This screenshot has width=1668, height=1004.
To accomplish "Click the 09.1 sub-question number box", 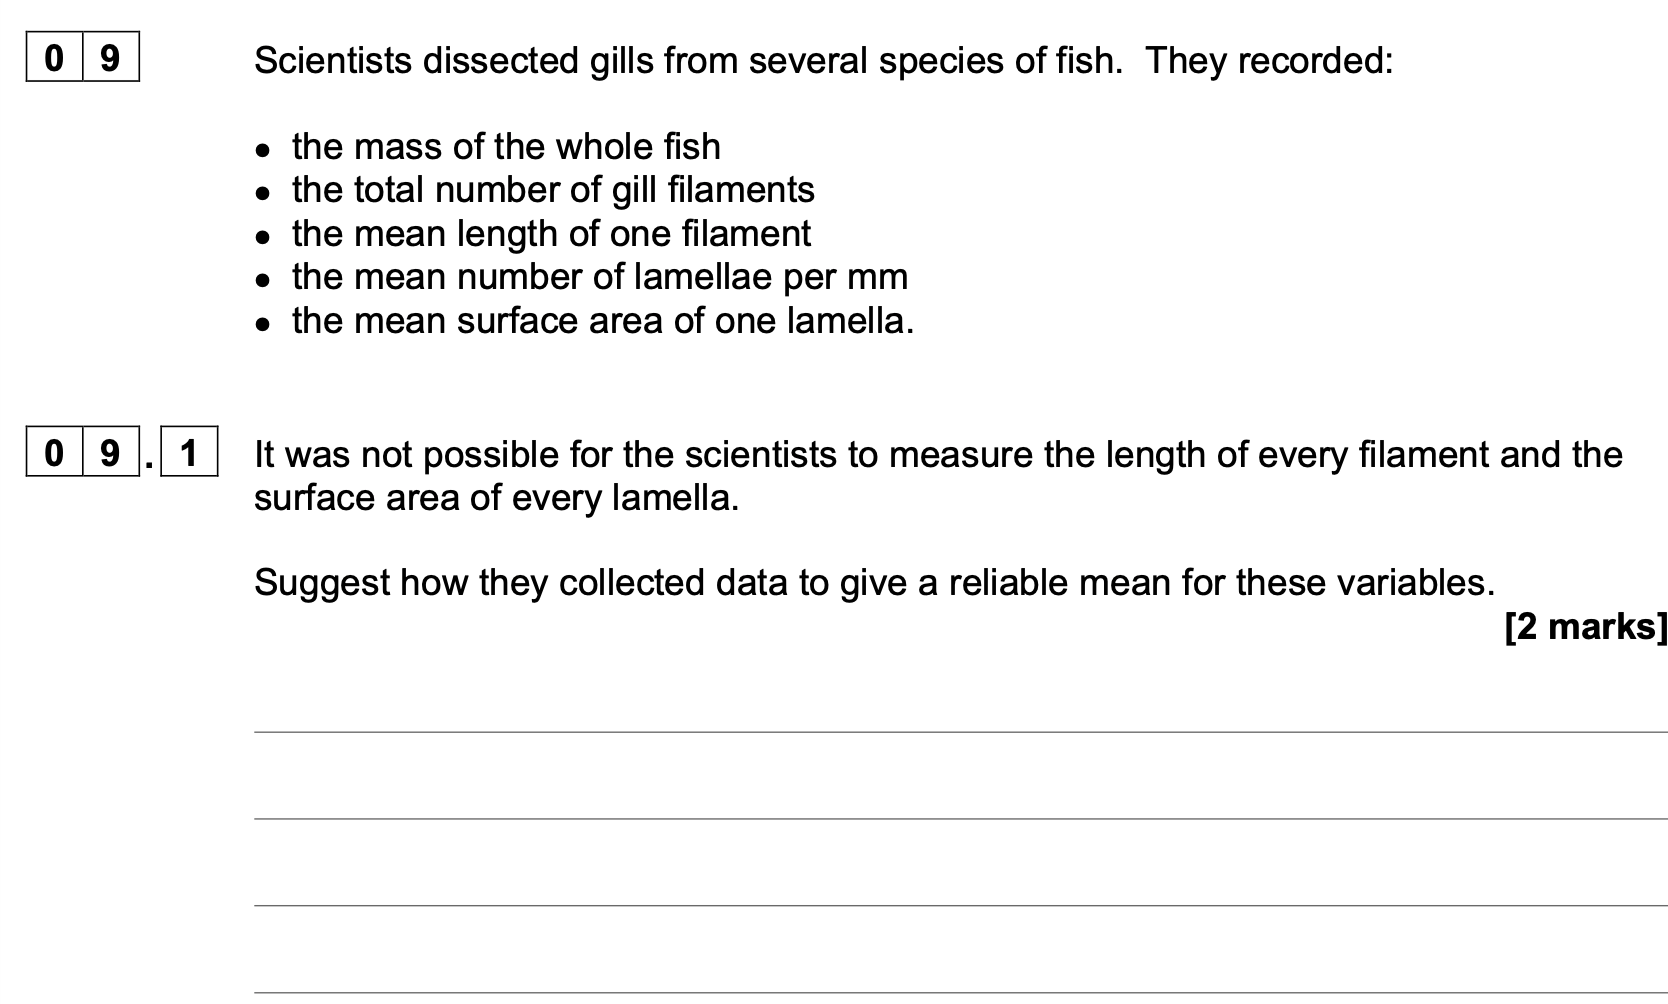I will pos(122,453).
